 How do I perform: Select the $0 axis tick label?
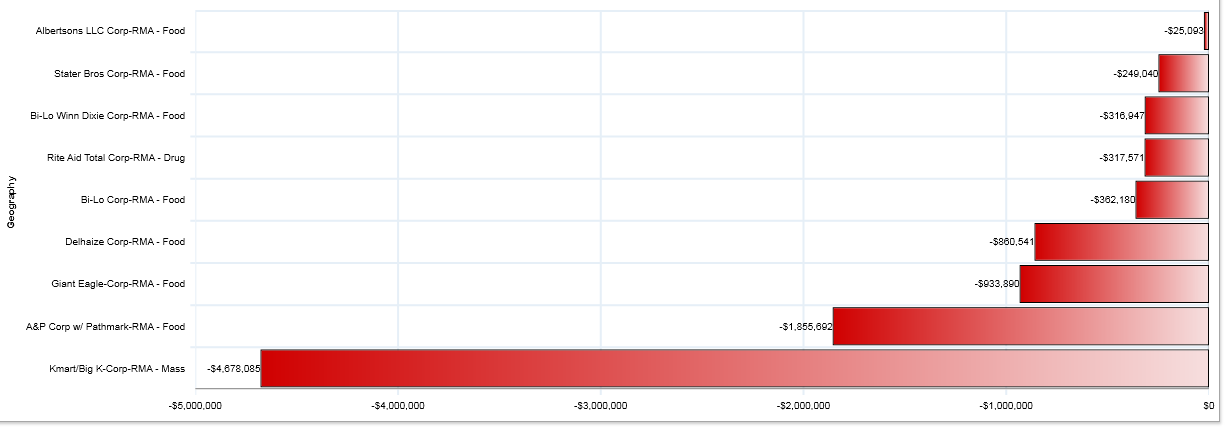[x=1207, y=406]
